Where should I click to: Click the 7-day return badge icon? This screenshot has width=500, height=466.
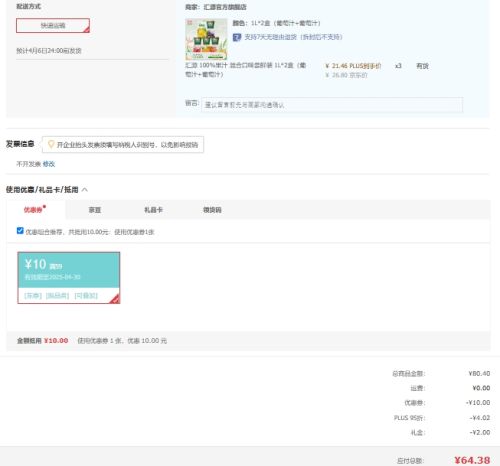237,37
